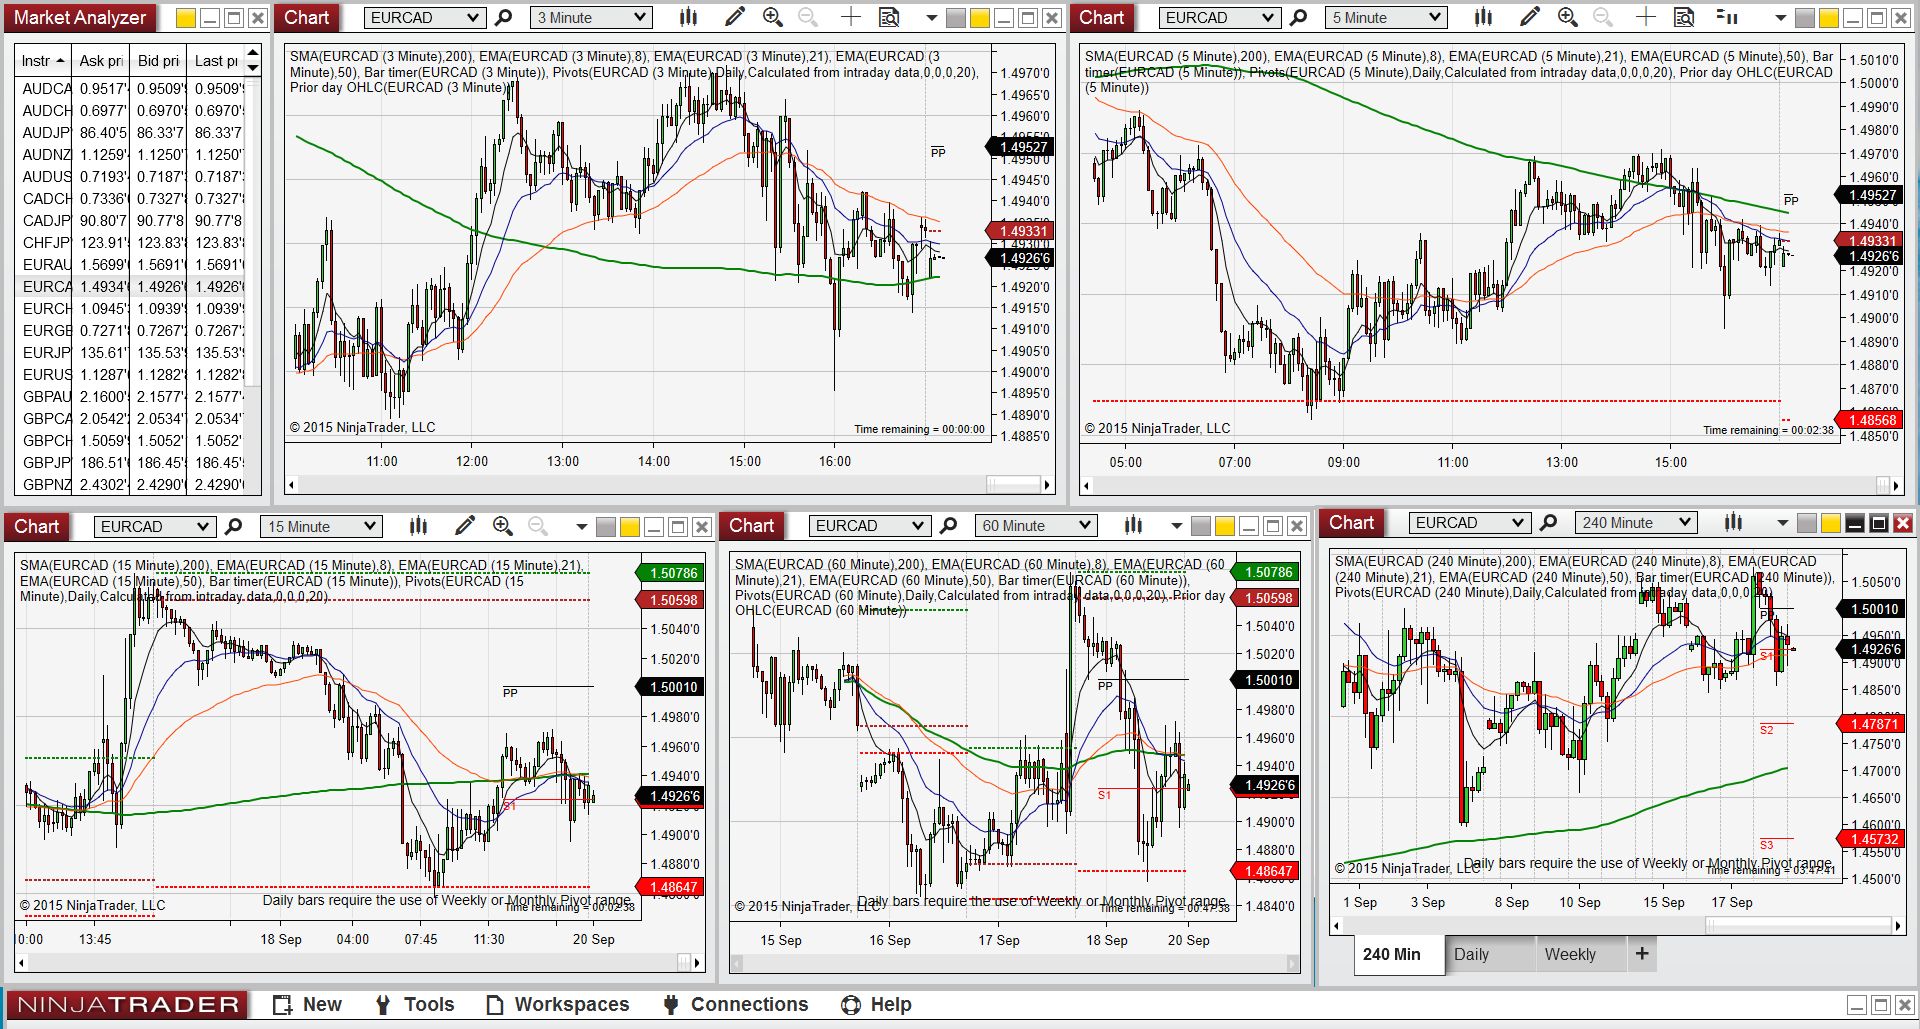
Task: Open bar style settings on 3 Minute chart
Action: pyautogui.click(x=688, y=17)
